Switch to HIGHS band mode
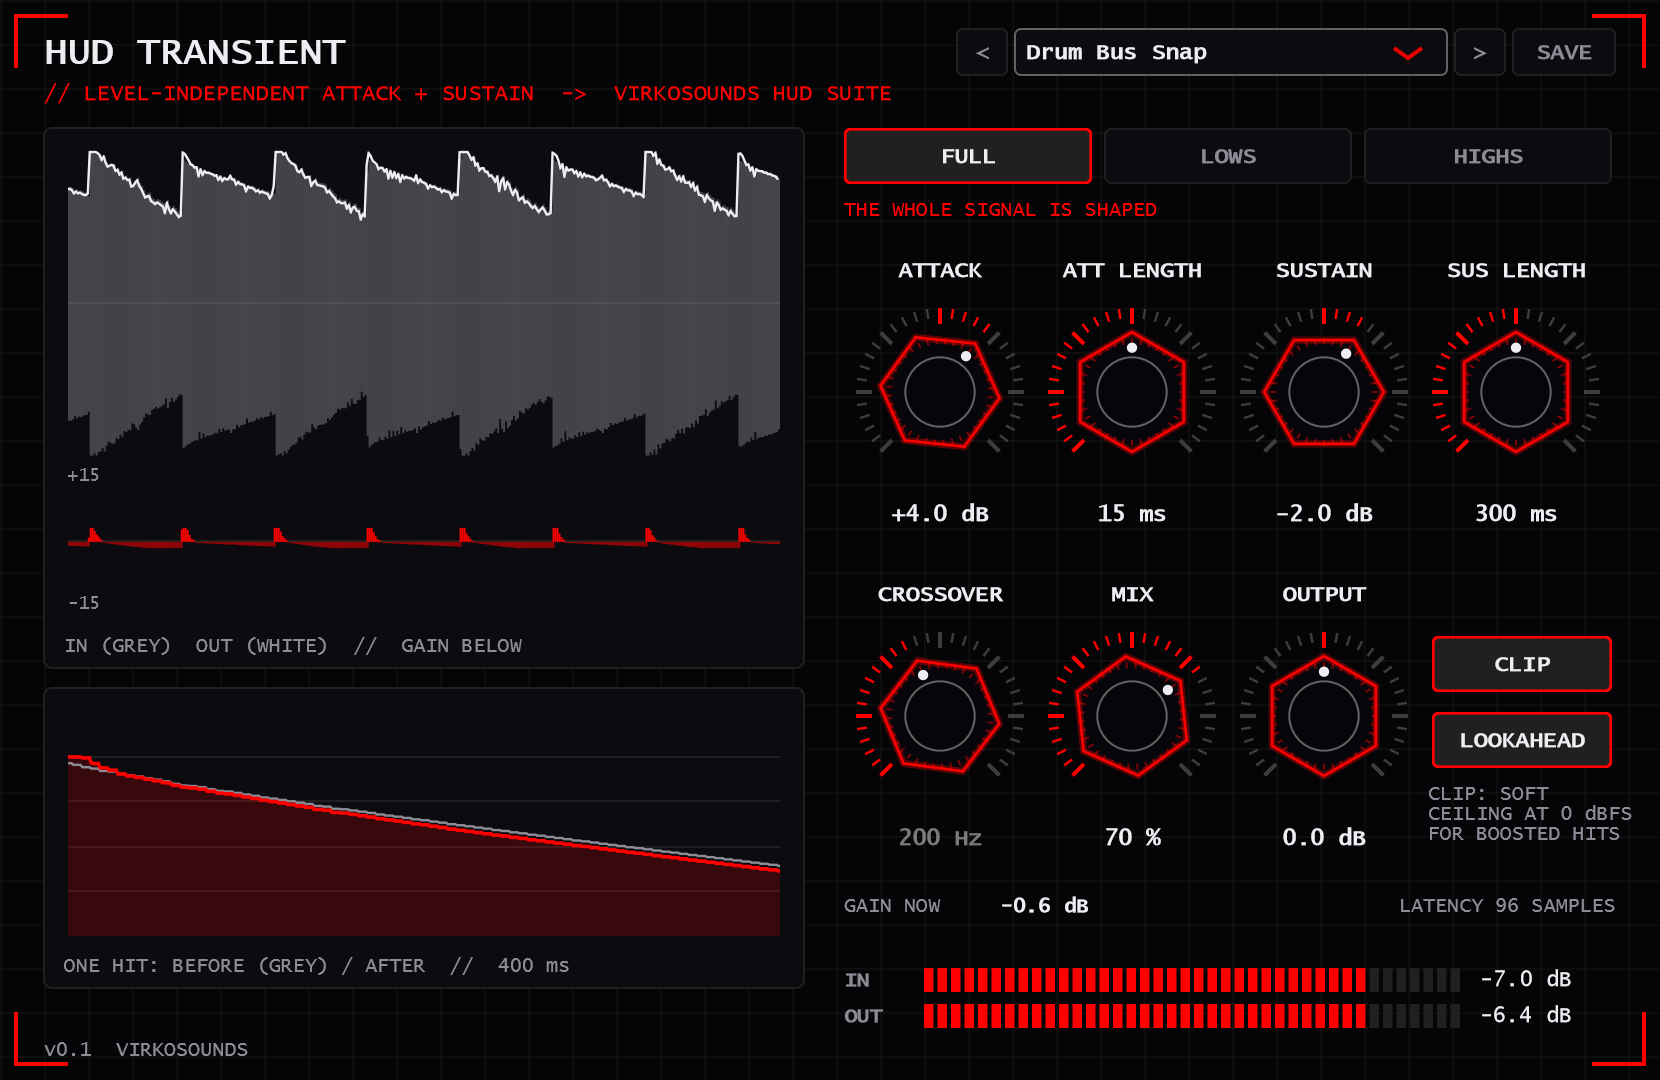The width and height of the screenshot is (1660, 1080). coord(1487,156)
